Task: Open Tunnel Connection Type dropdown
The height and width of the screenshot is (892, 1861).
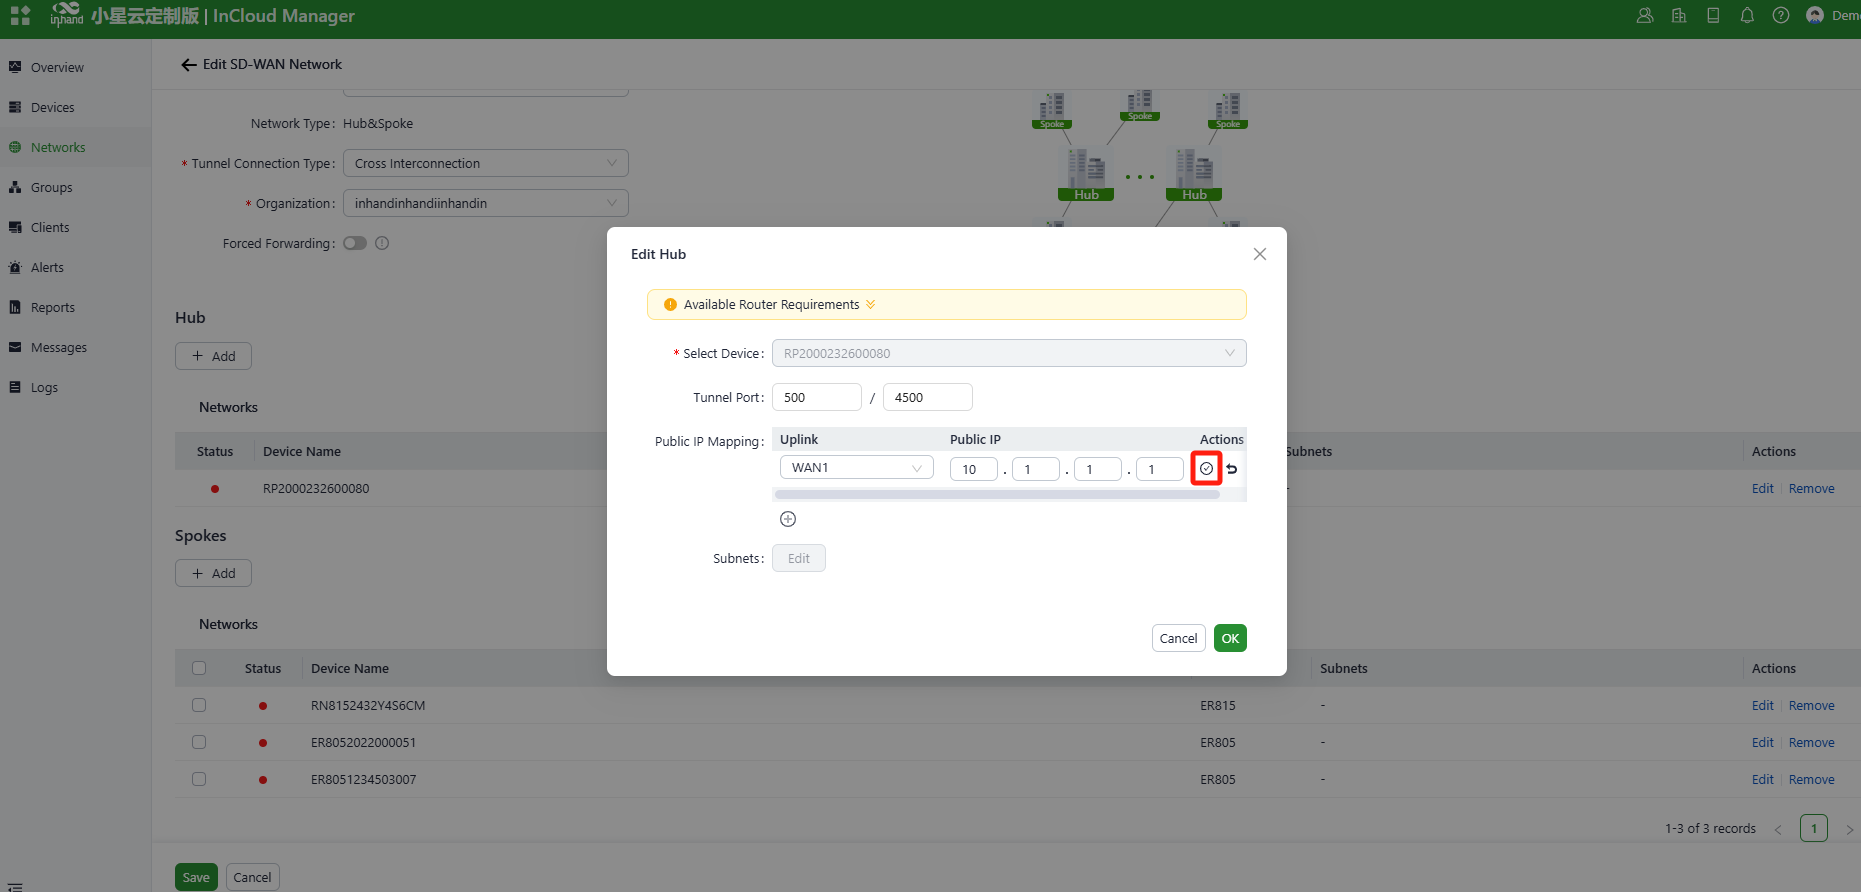Action: point(485,163)
